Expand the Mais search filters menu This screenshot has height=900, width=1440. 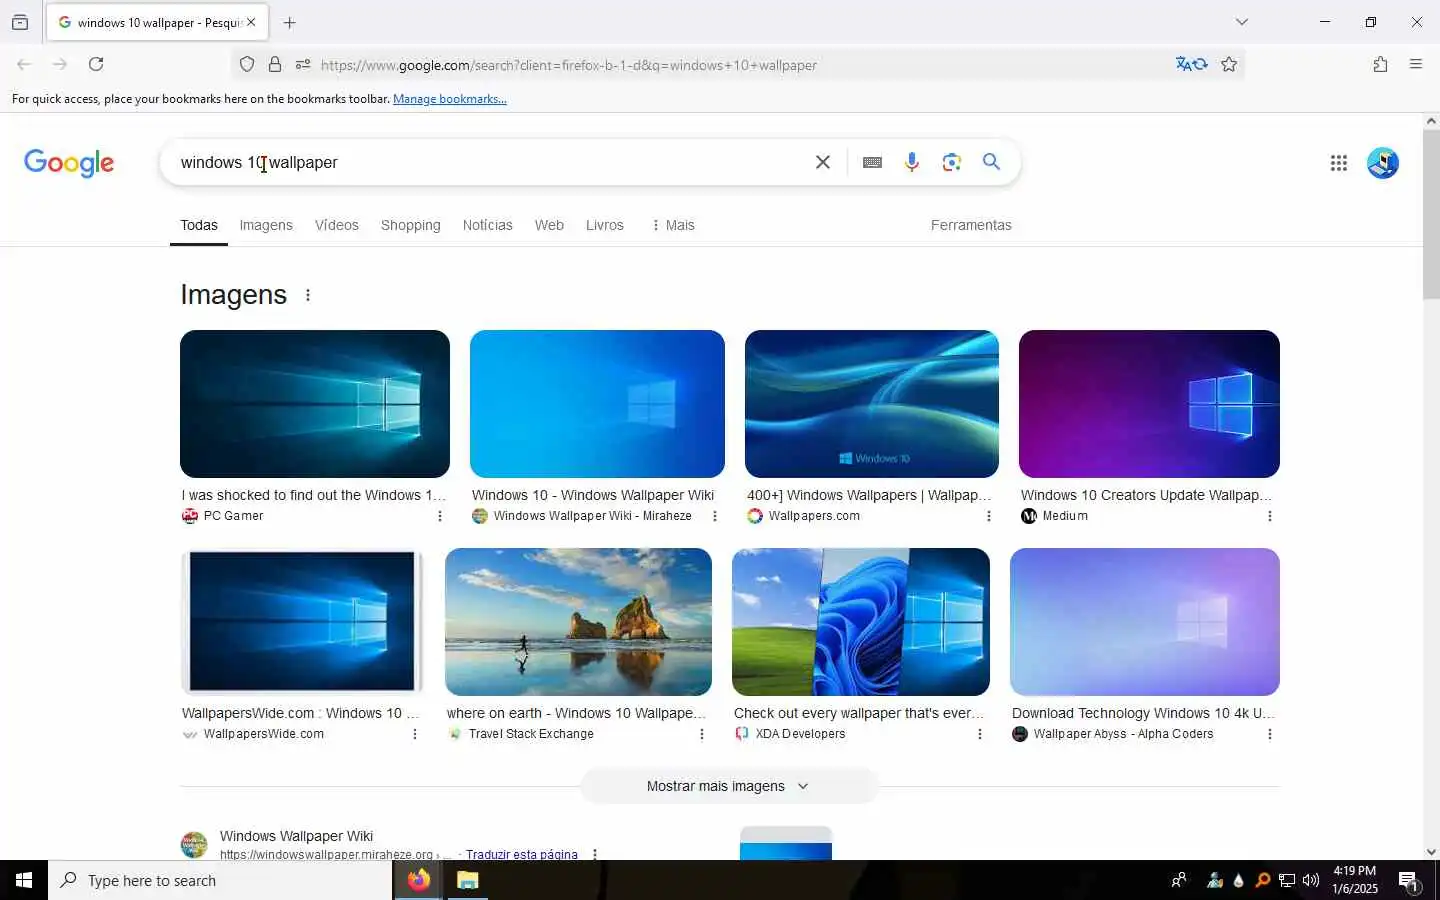click(x=673, y=225)
